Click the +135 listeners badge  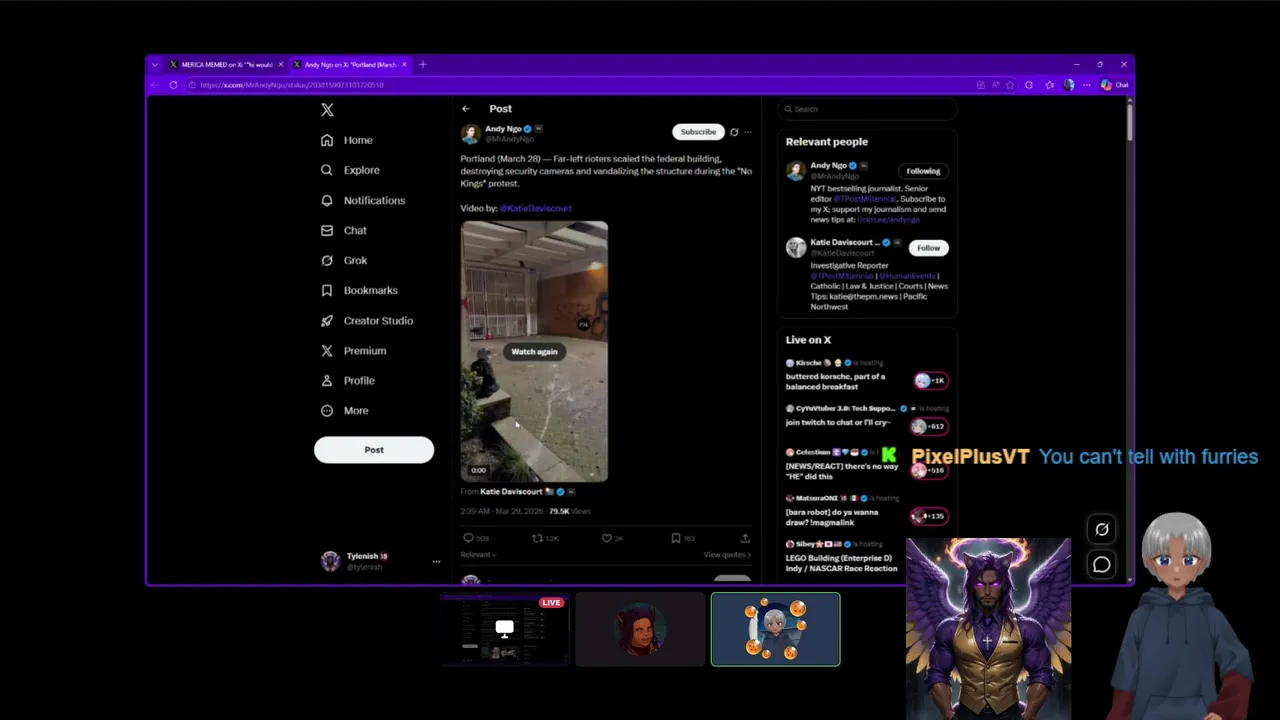(929, 516)
